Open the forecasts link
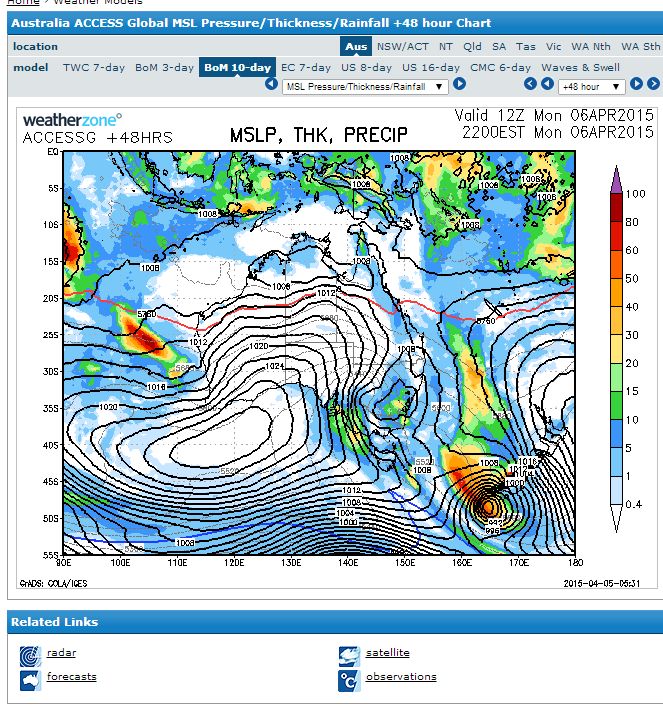The image size is (663, 709). [x=71, y=676]
